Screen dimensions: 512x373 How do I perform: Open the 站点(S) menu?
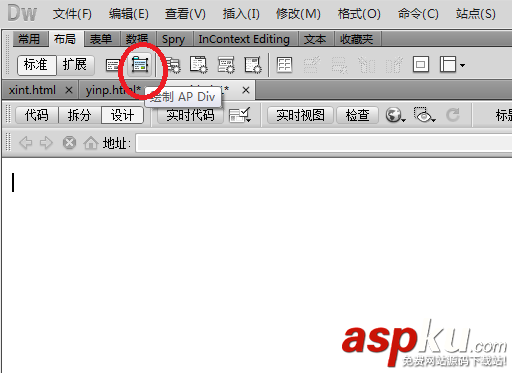pyautogui.click(x=476, y=14)
